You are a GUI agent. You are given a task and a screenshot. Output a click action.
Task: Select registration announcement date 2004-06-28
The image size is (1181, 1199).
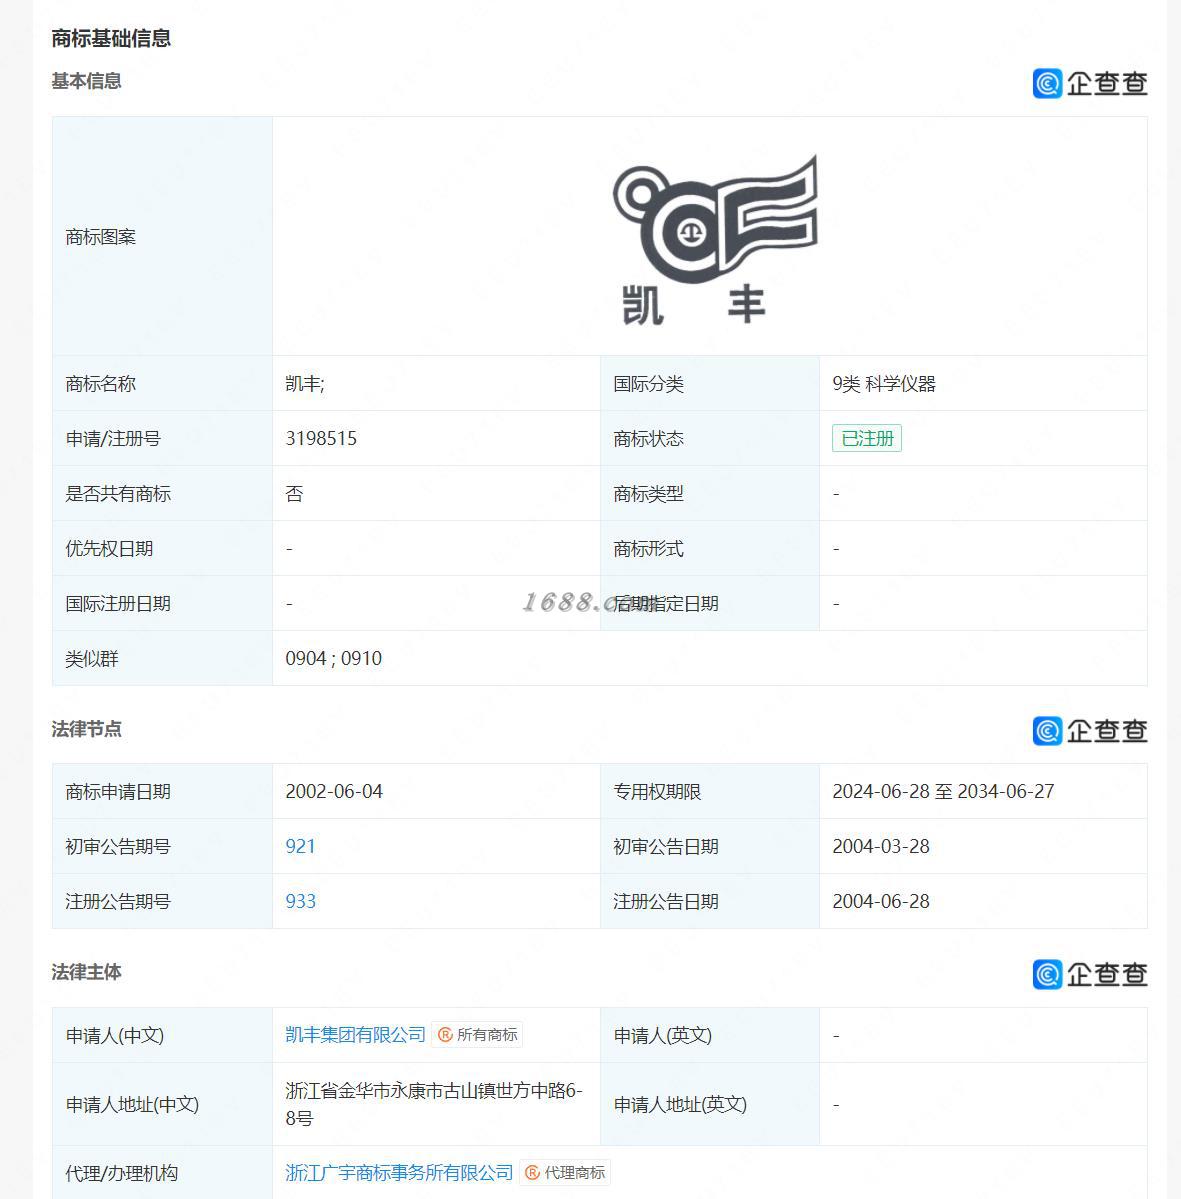pyautogui.click(x=881, y=902)
